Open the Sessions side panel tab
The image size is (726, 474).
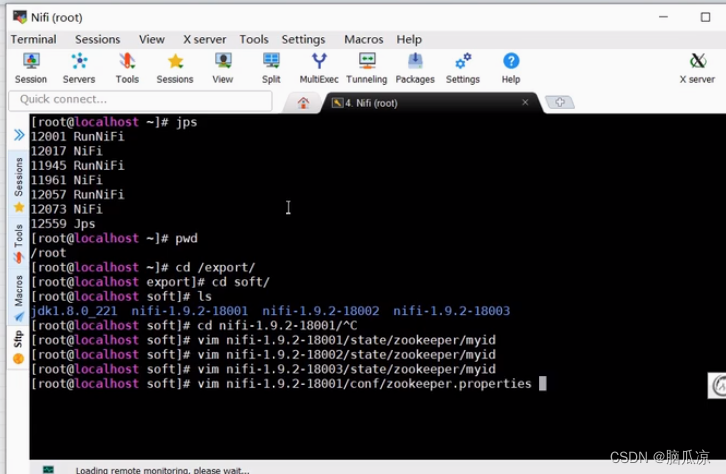pos(19,184)
